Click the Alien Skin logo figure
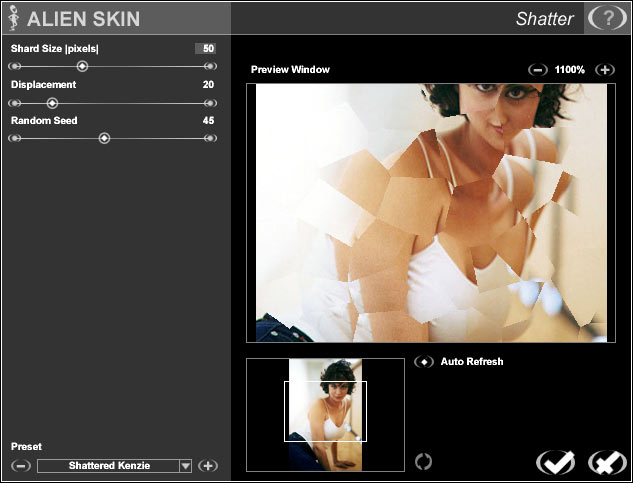Viewport: 633px width, 483px height. click(14, 18)
